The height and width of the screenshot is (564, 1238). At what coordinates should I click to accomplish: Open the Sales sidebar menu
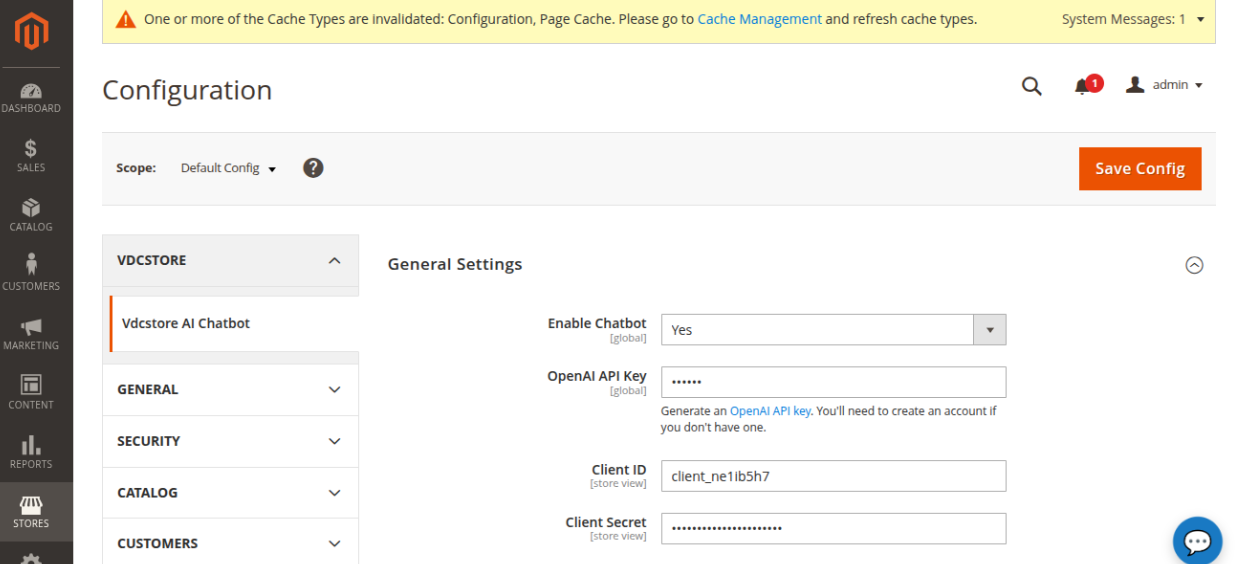coord(31,156)
